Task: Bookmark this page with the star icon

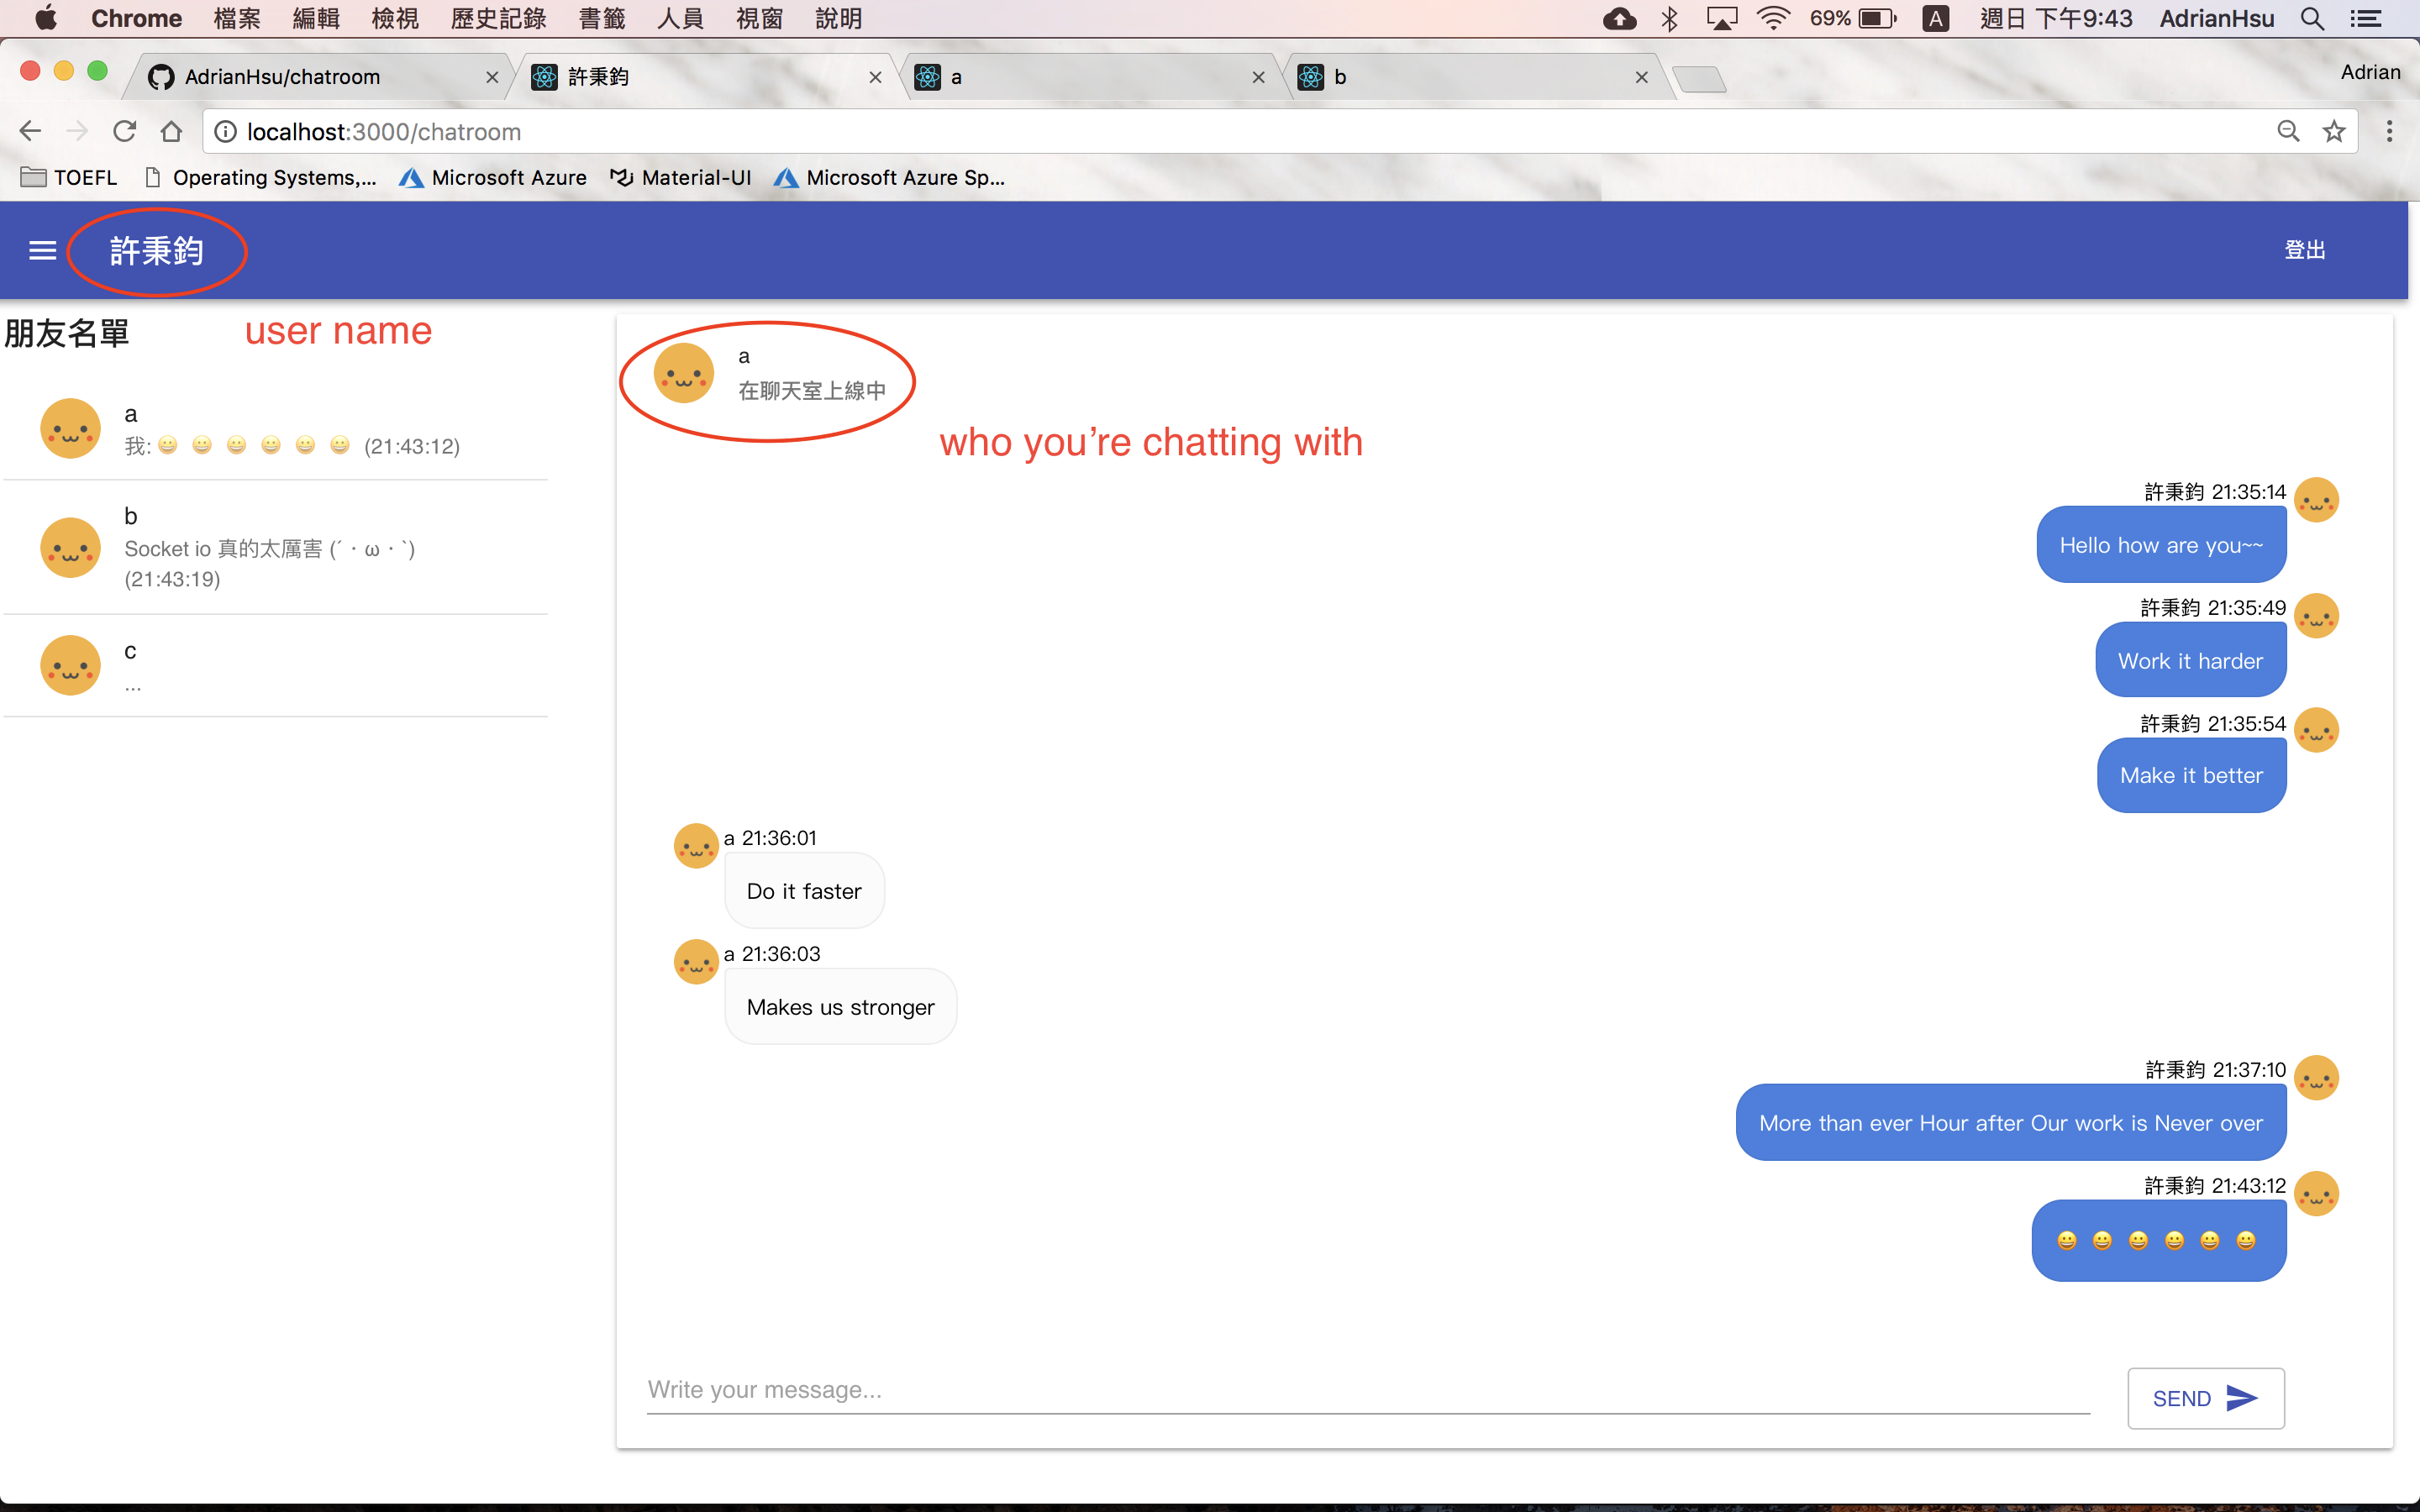Action: point(2334,132)
